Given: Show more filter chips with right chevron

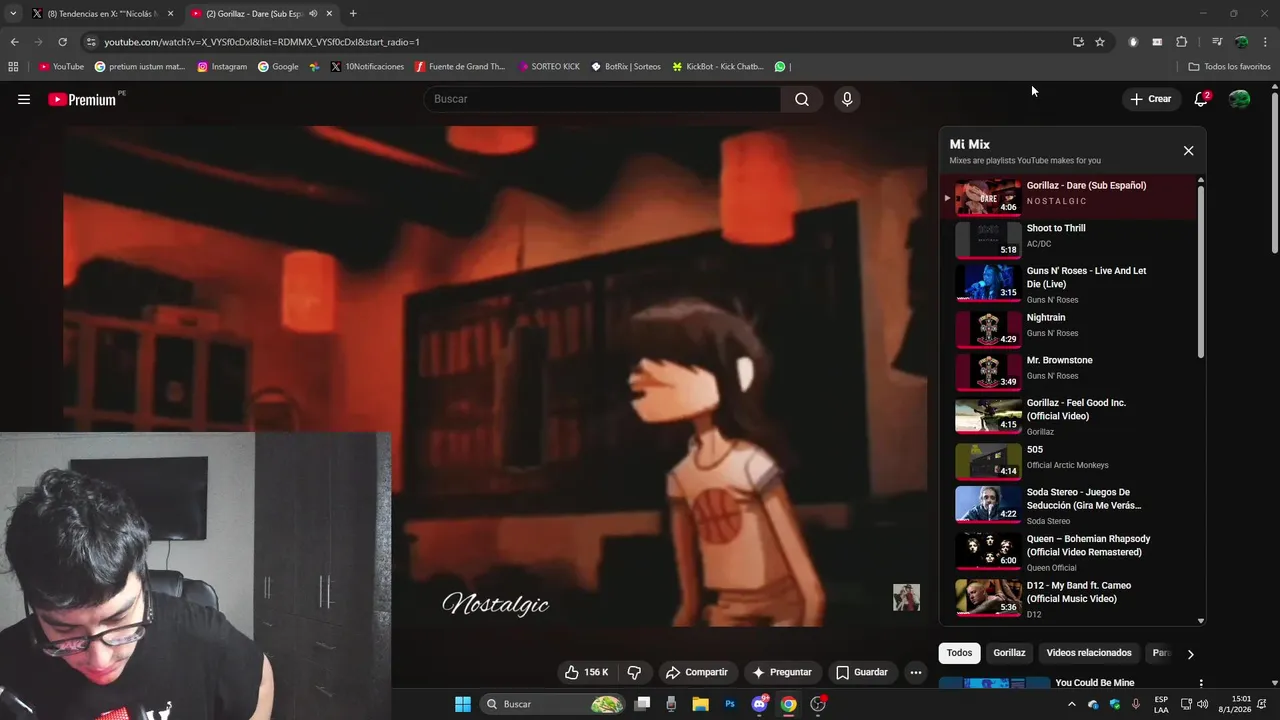Looking at the screenshot, I should pyautogui.click(x=1190, y=654).
